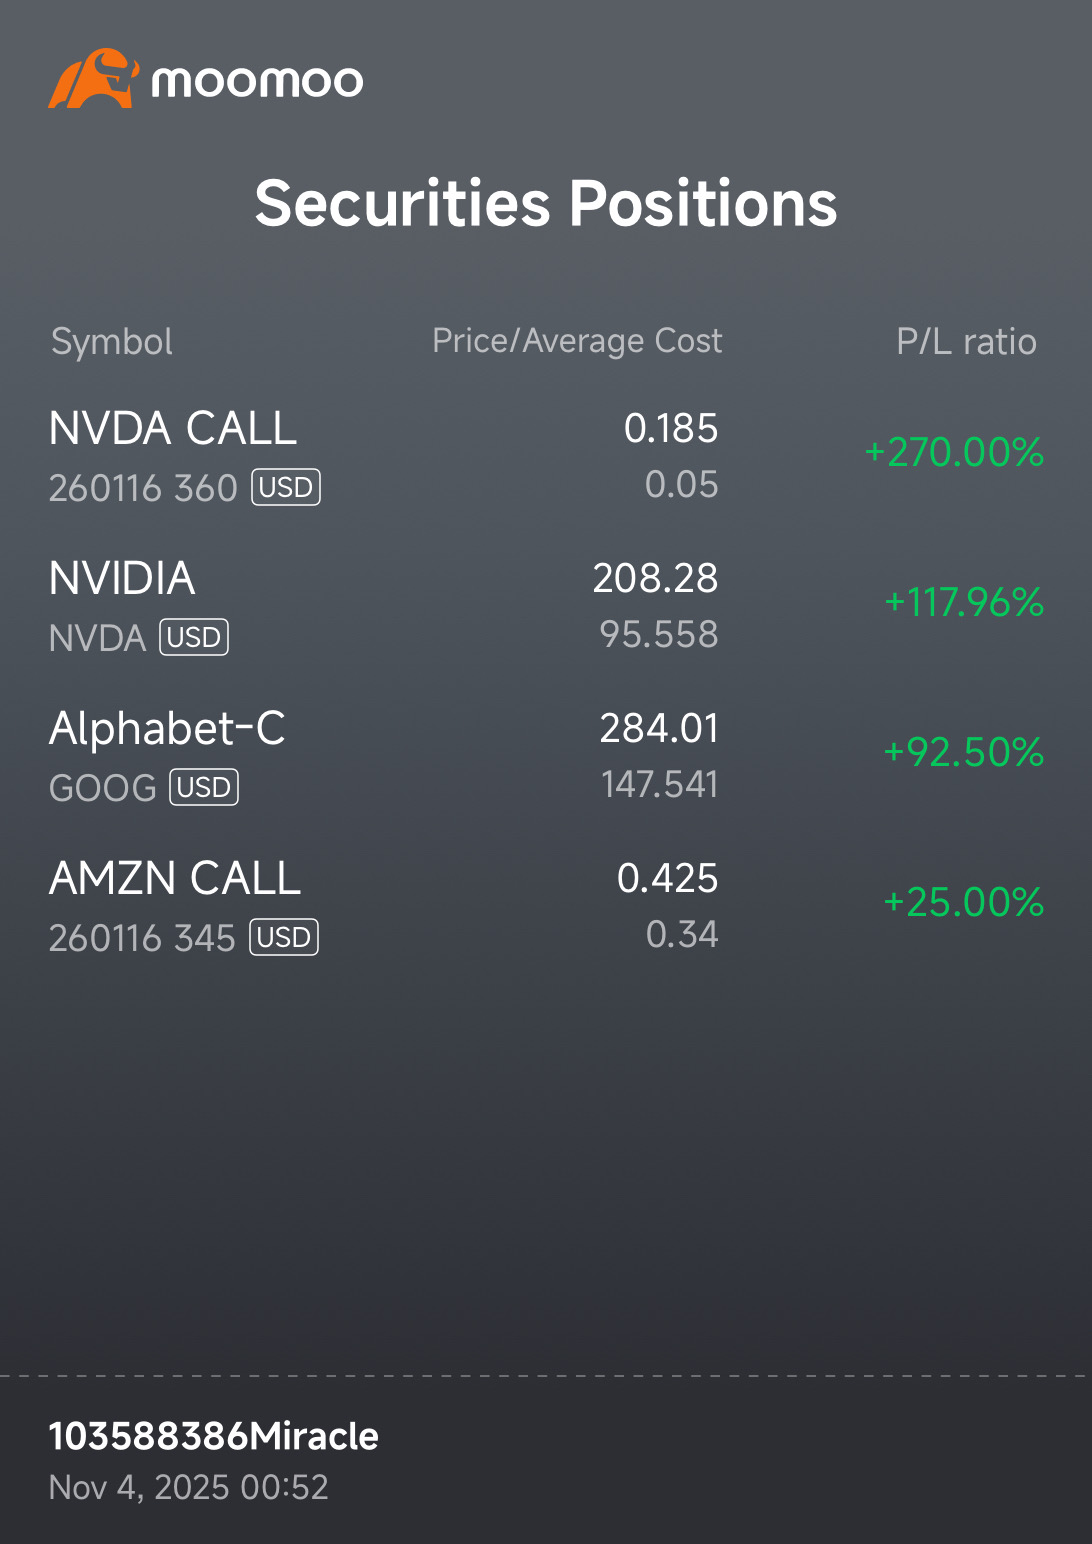Viewport: 1092px width, 1544px height.
Task: Click the +270.00% P/L ratio value
Action: [954, 453]
